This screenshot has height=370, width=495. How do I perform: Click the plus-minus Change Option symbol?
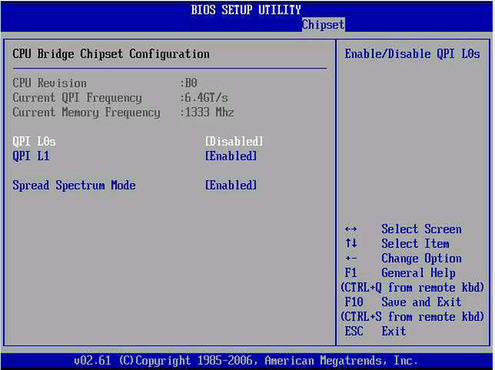point(351,258)
